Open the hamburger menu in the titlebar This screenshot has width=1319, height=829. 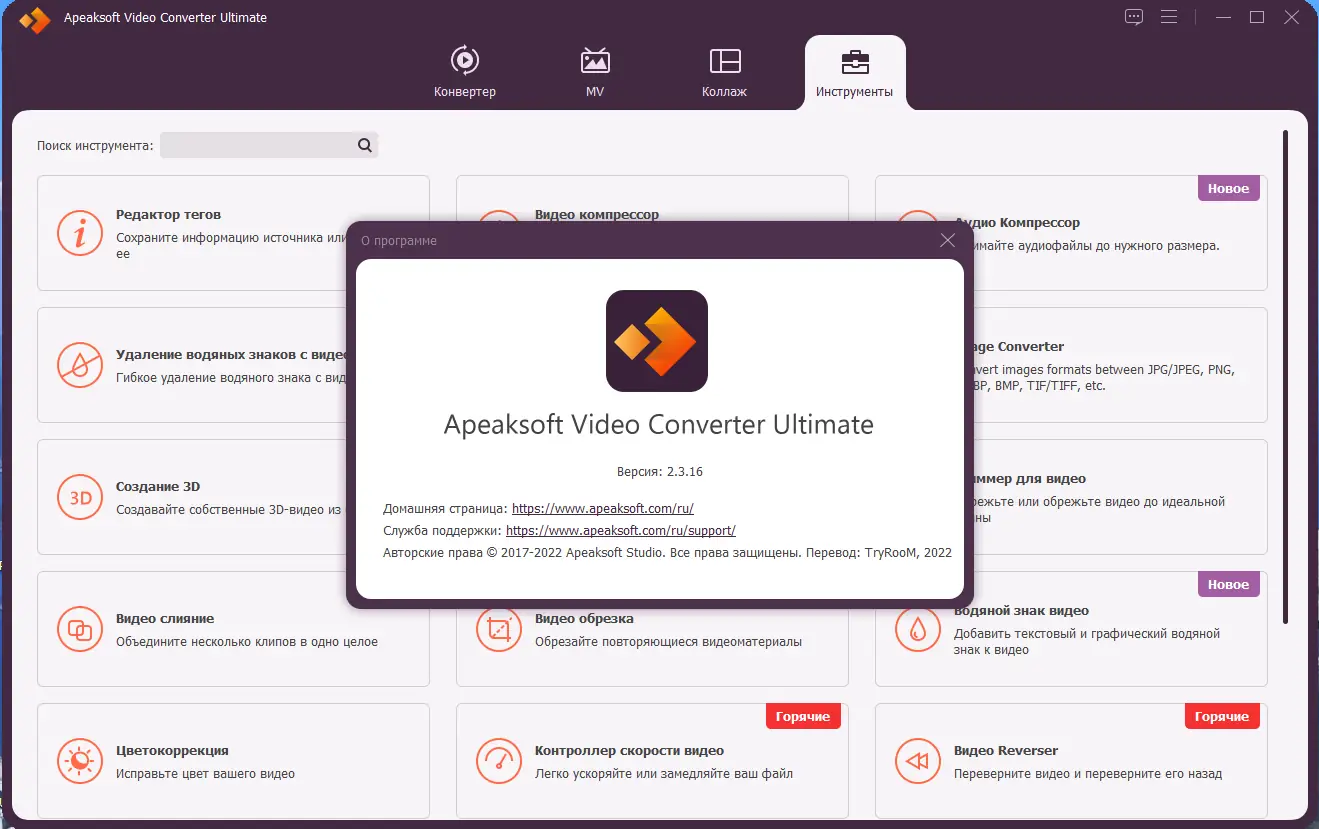pos(1169,16)
